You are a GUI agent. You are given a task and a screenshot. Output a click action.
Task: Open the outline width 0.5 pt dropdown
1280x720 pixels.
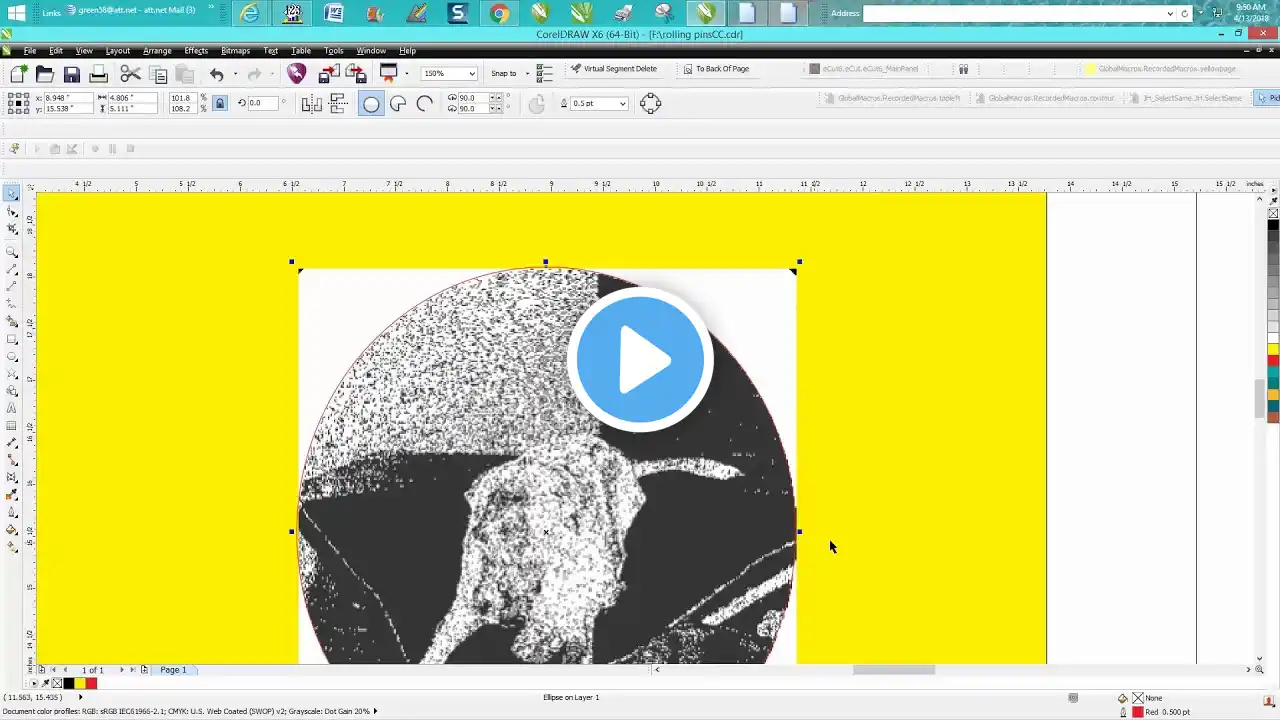coord(622,103)
